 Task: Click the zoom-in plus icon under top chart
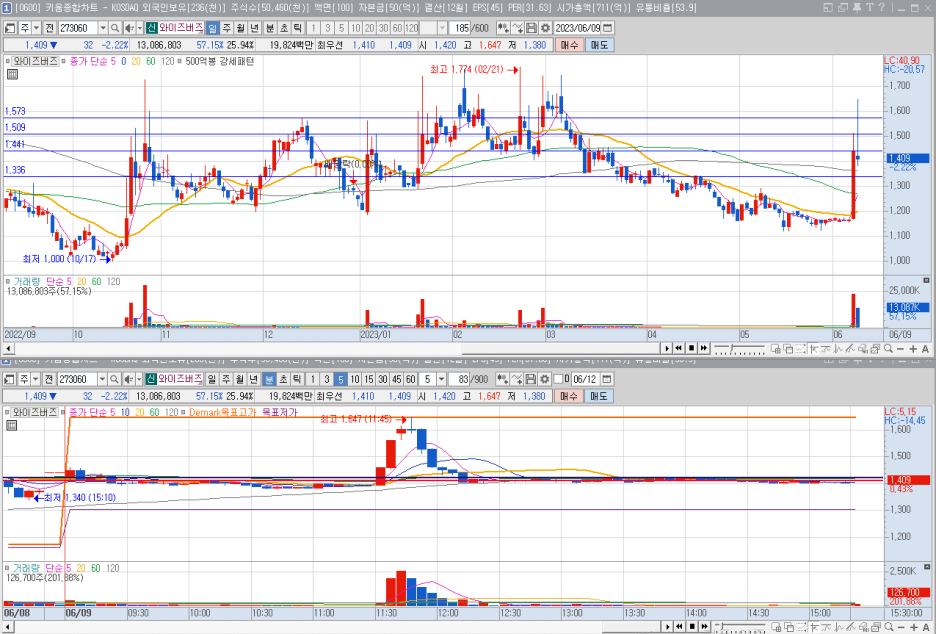tap(913, 349)
